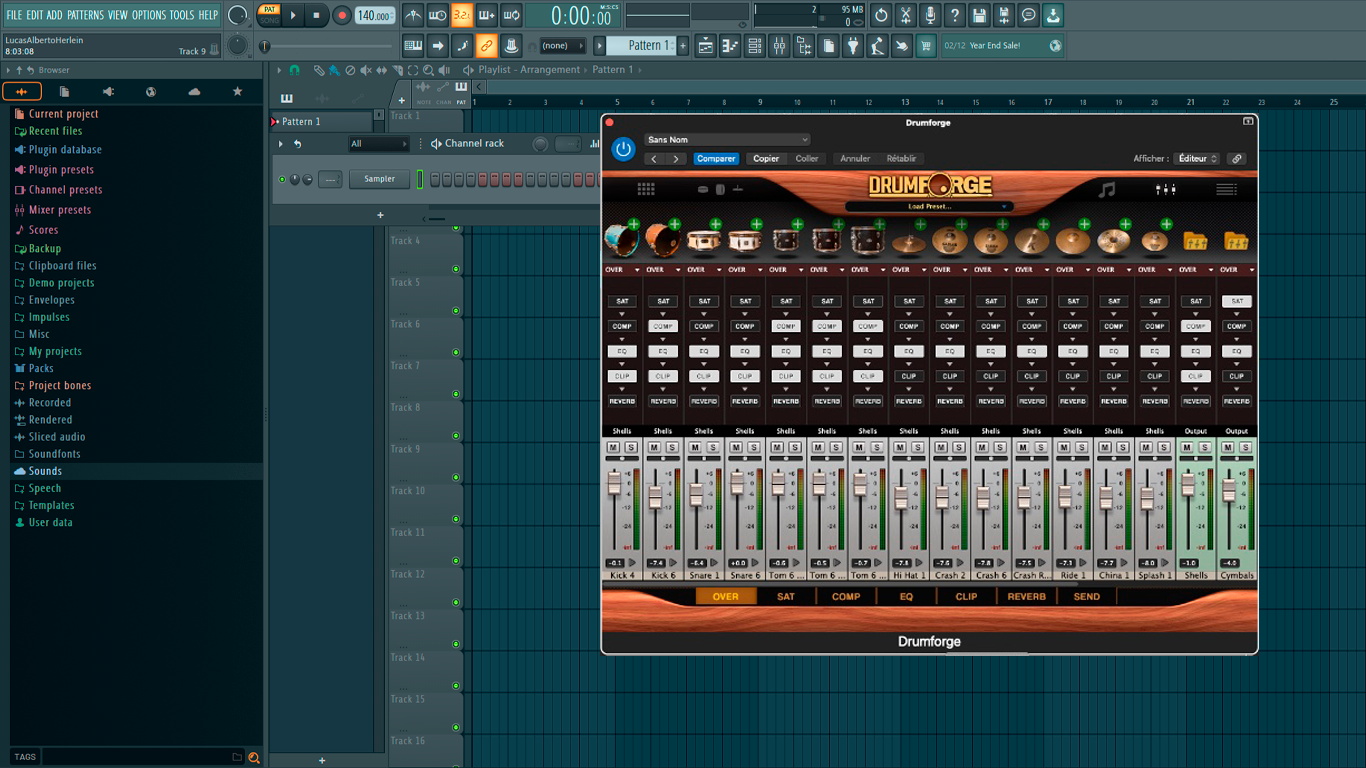Open the plugin picker plug icon
Screen dimensions: 1366x768
(x=853, y=46)
